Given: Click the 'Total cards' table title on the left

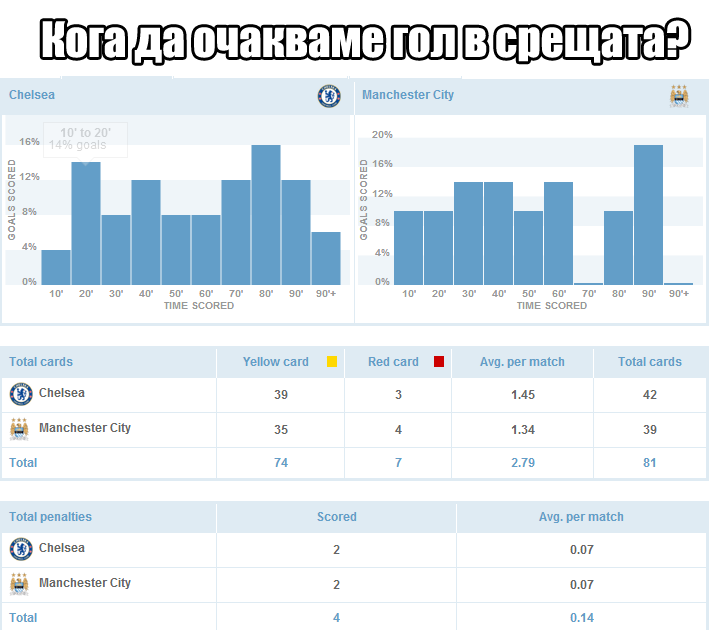Looking at the screenshot, I should [41, 361].
